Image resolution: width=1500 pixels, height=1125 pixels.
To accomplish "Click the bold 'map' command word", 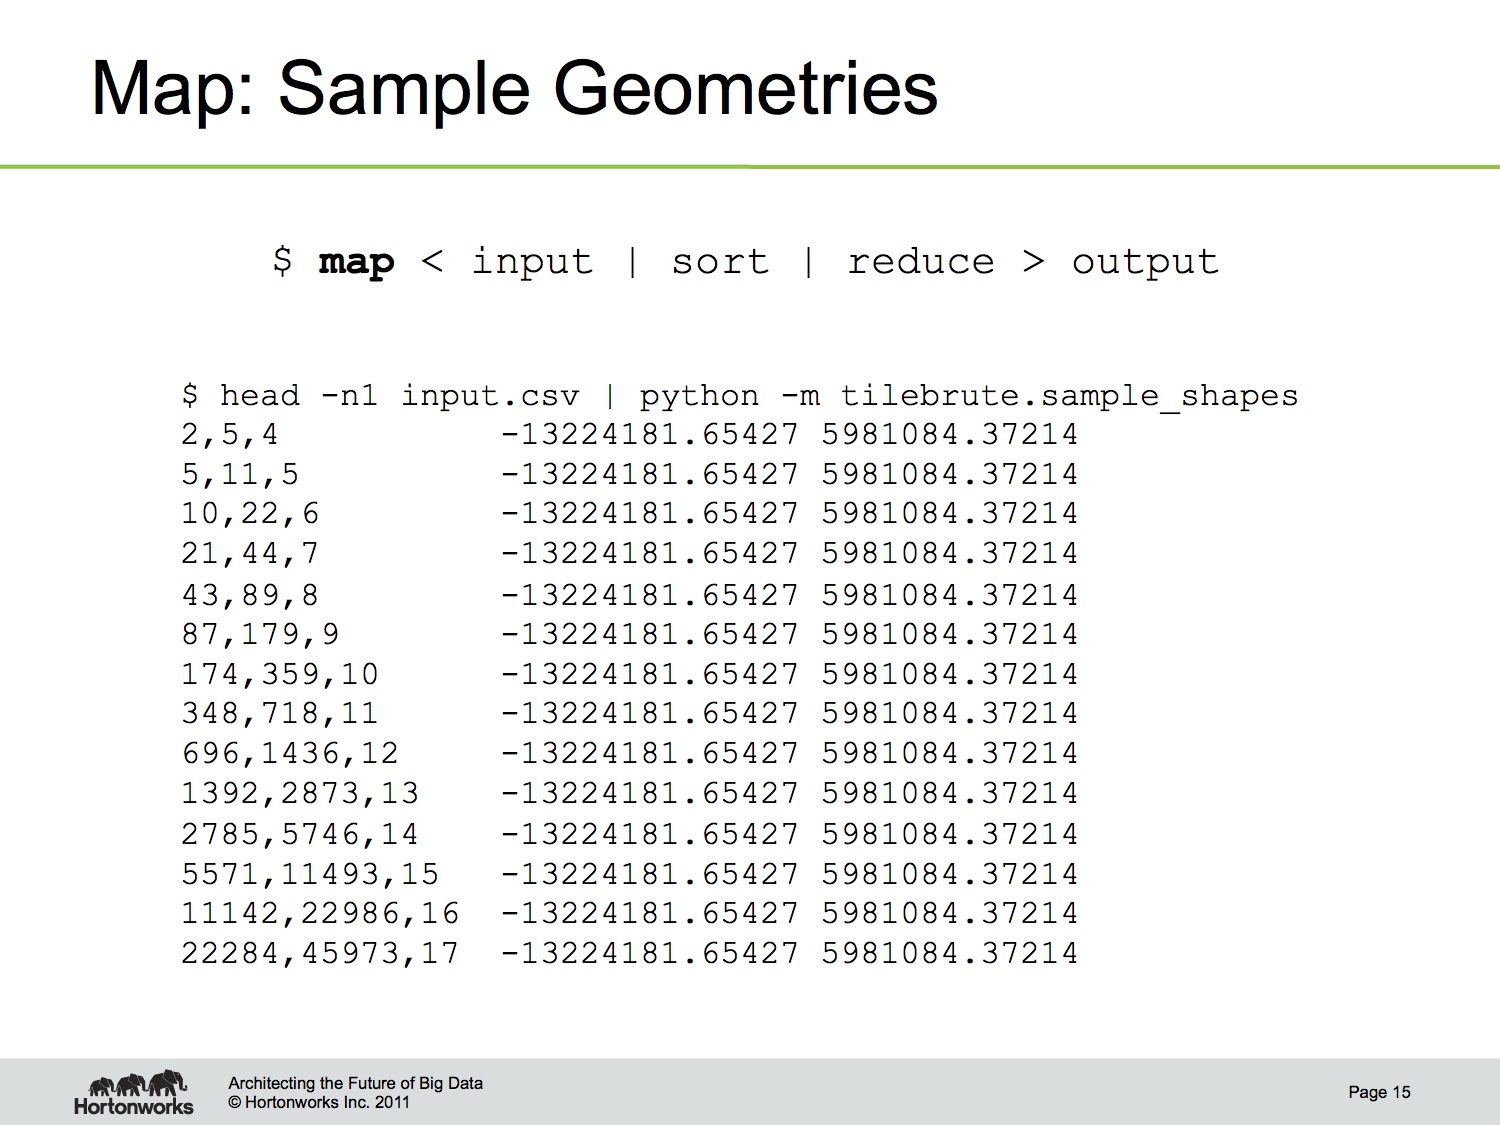I will pyautogui.click(x=356, y=262).
